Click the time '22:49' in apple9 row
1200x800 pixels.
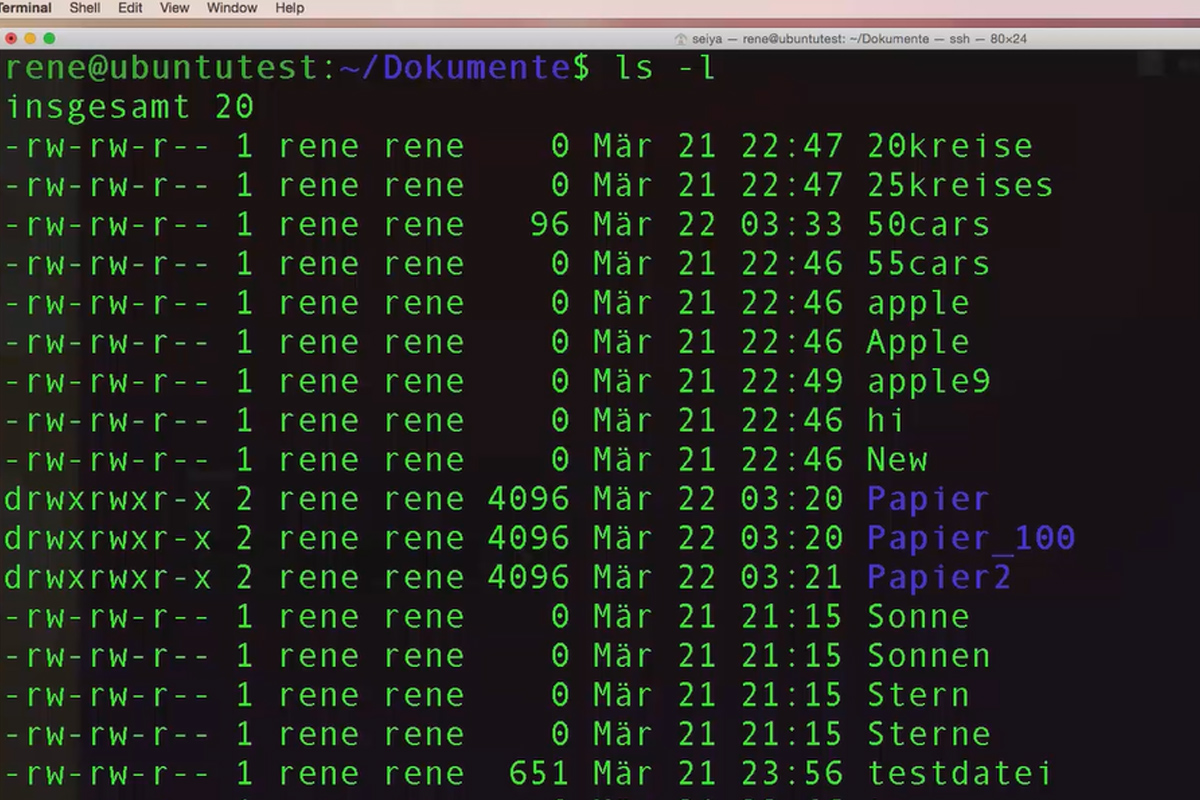[793, 382]
